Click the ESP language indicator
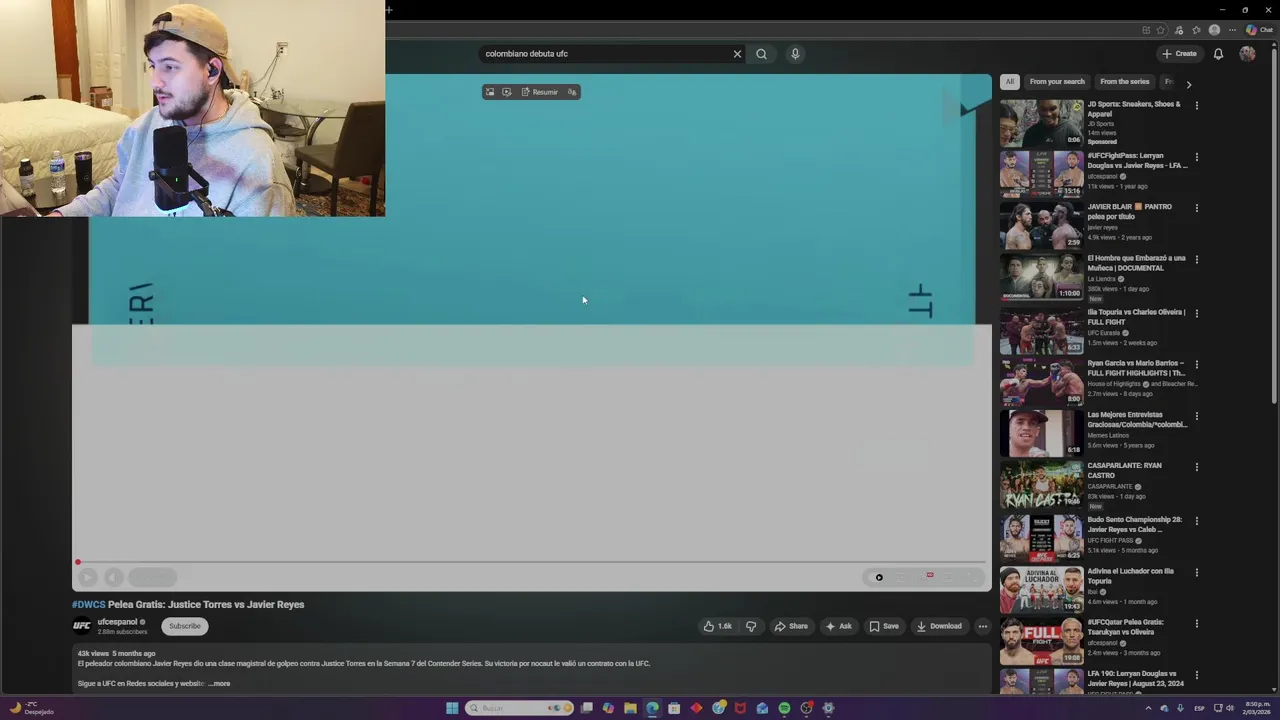1280x720 pixels. tap(1199, 708)
